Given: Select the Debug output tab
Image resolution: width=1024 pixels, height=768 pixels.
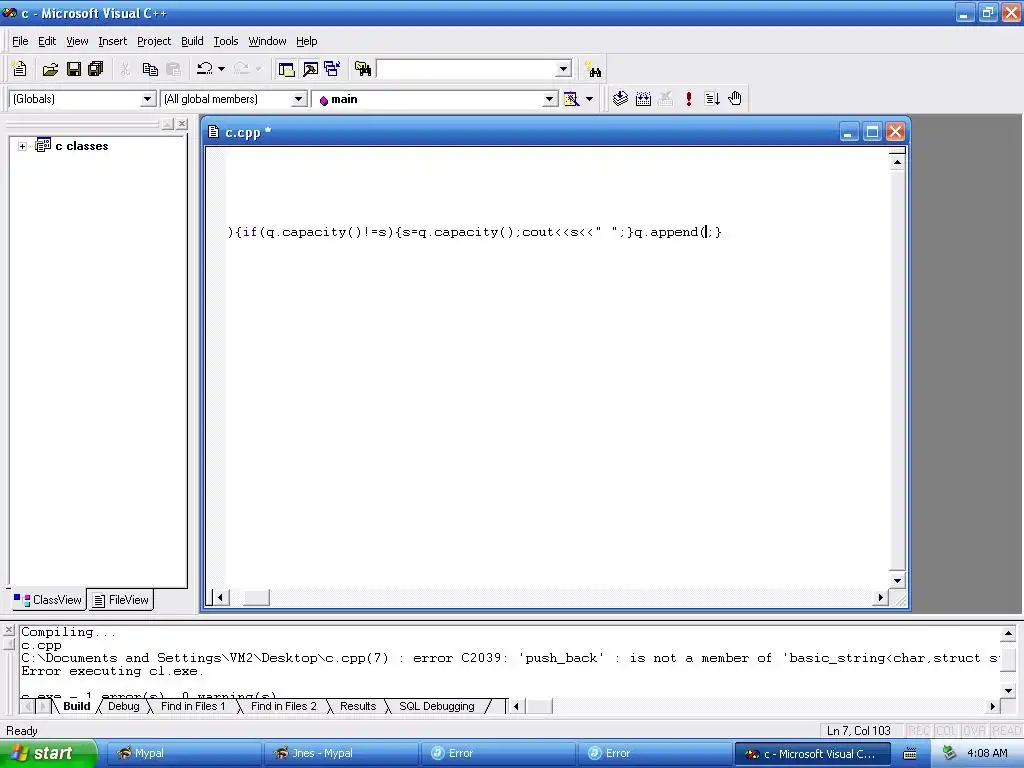Looking at the screenshot, I should click(123, 706).
